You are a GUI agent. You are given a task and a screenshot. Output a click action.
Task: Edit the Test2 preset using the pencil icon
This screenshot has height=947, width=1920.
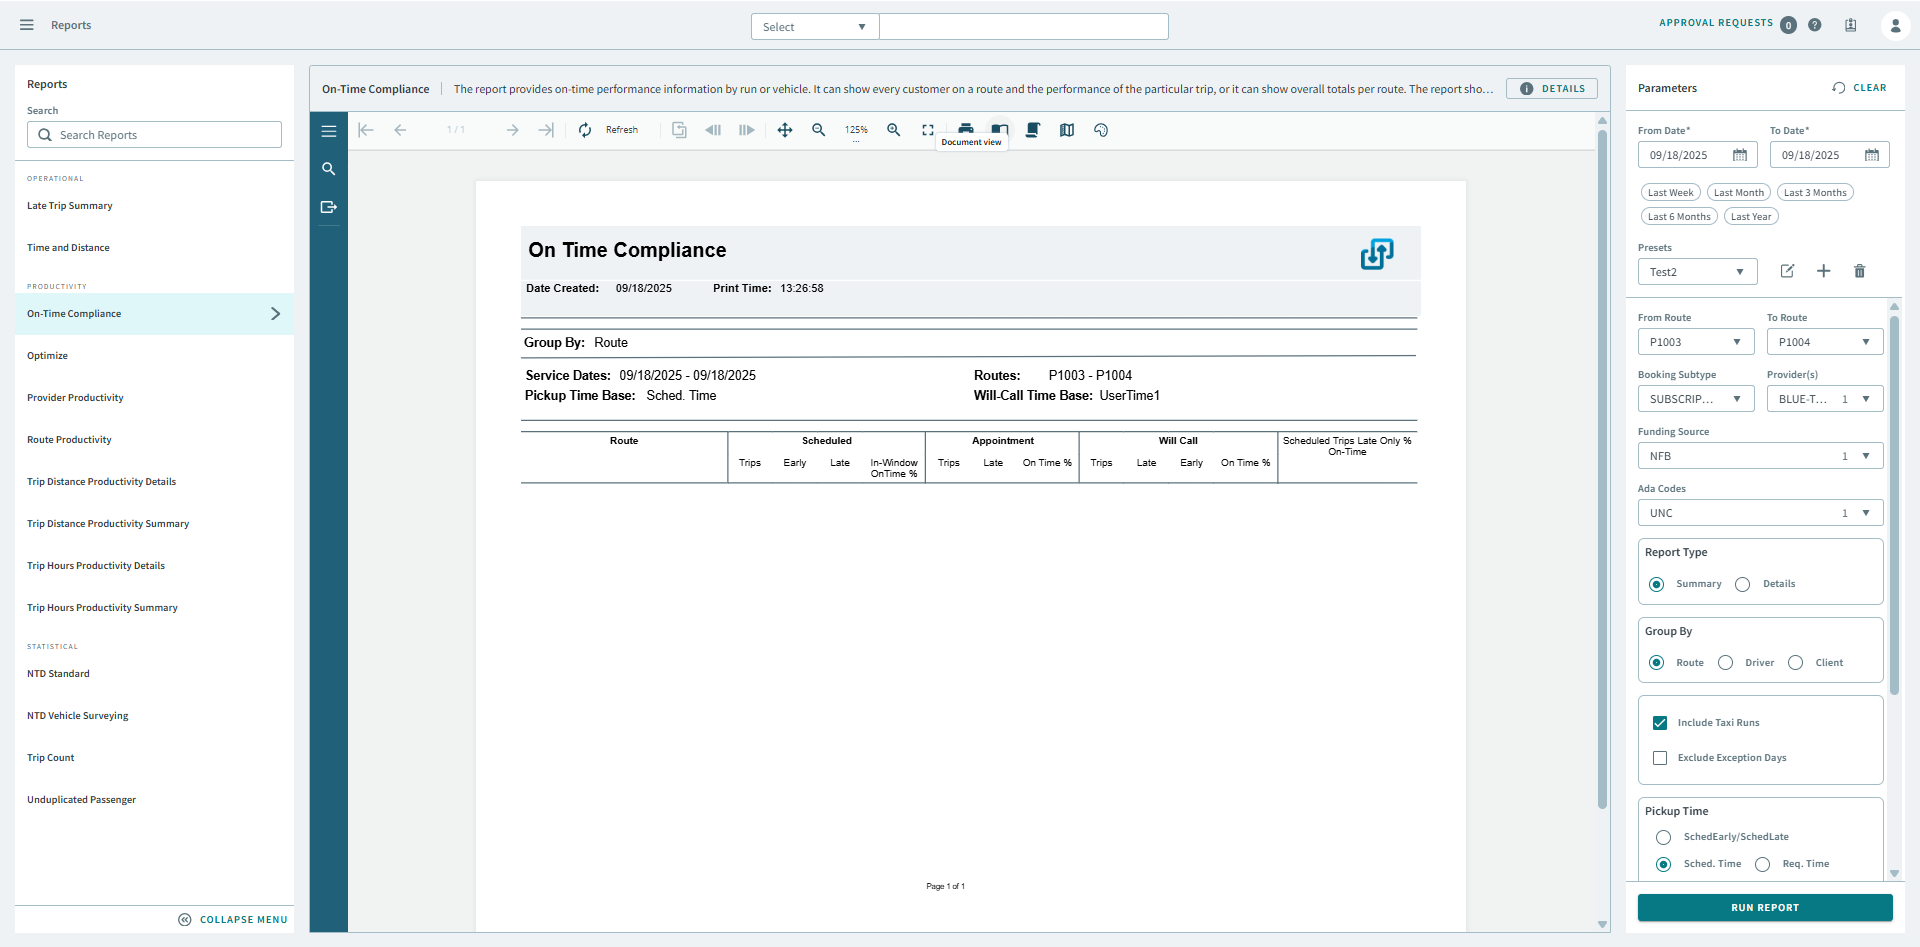pos(1788,271)
